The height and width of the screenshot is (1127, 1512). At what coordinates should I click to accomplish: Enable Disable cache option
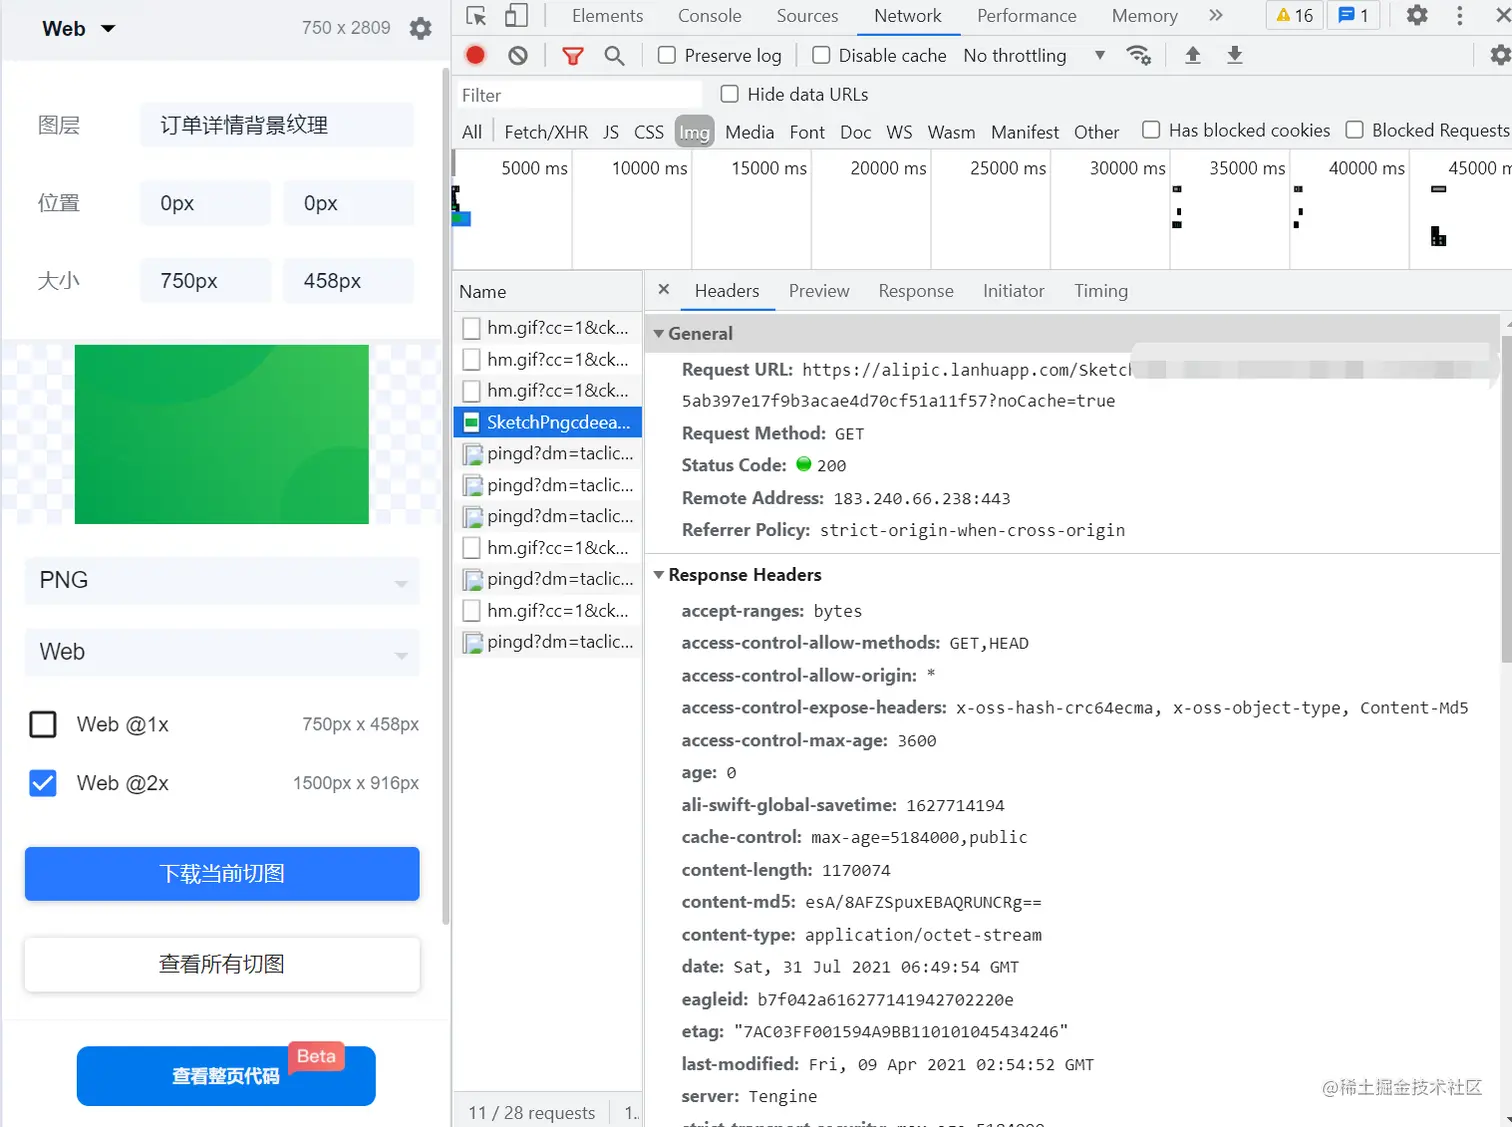point(821,55)
